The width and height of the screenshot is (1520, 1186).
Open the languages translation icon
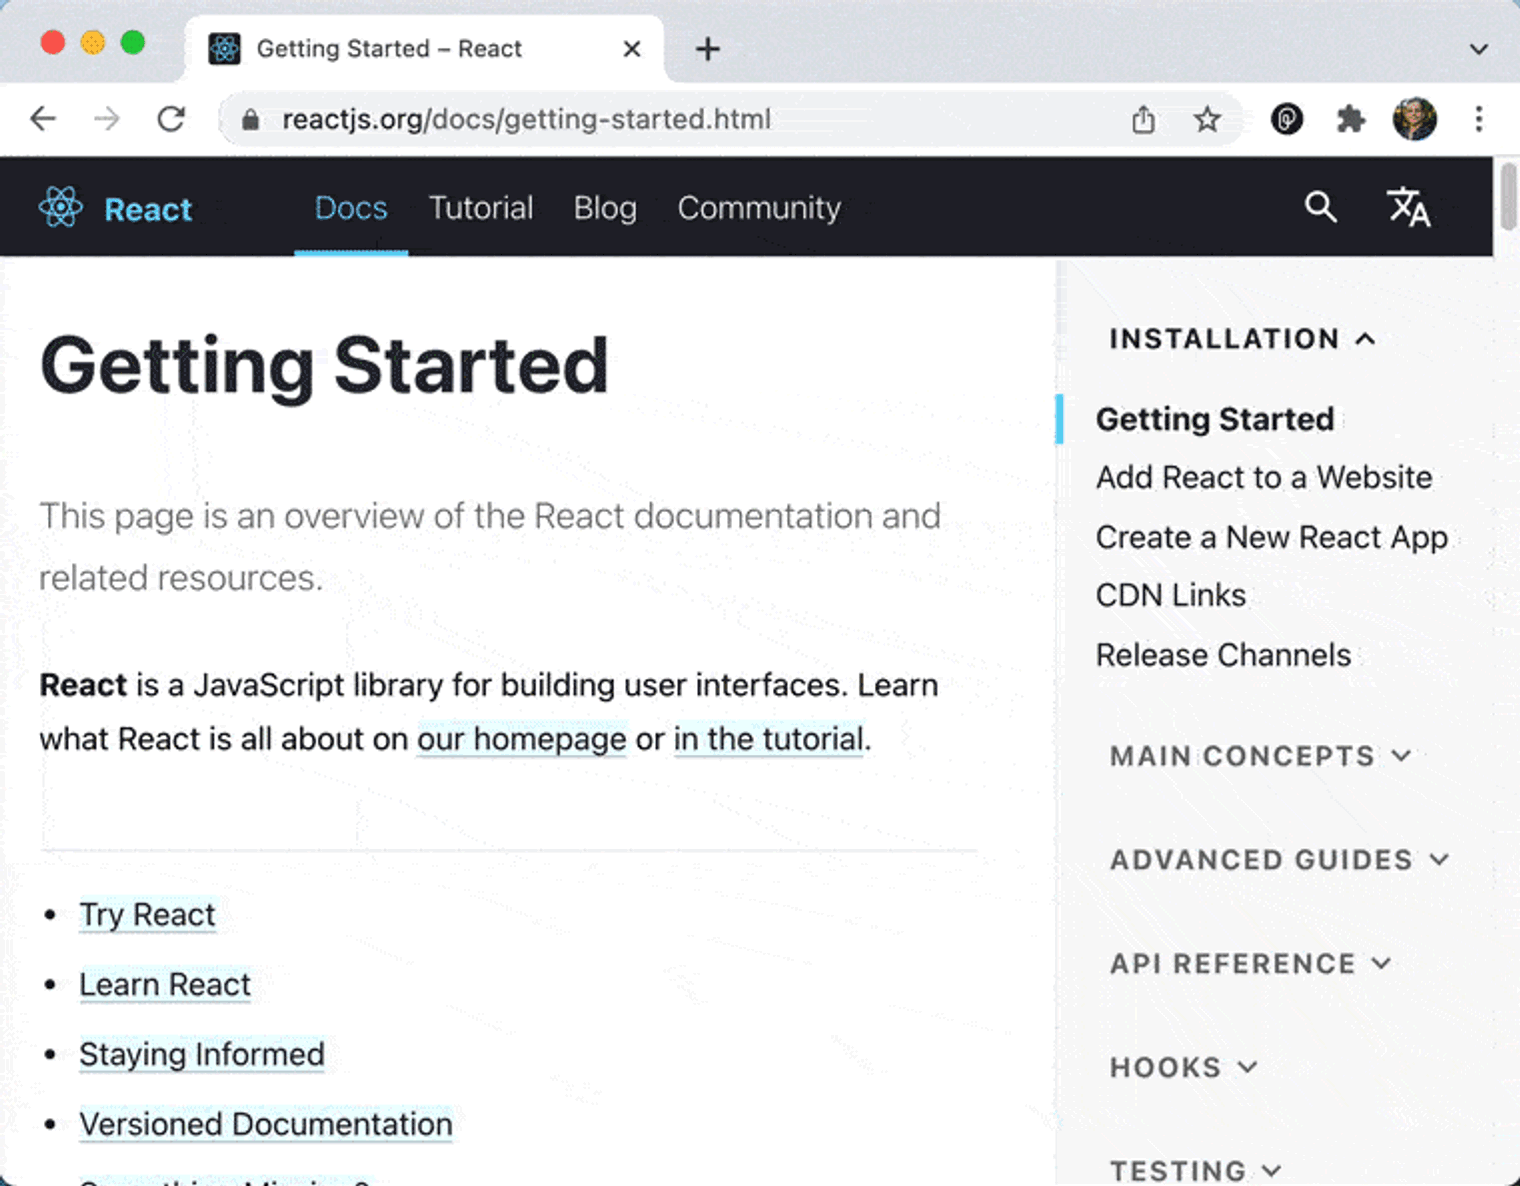[1408, 207]
